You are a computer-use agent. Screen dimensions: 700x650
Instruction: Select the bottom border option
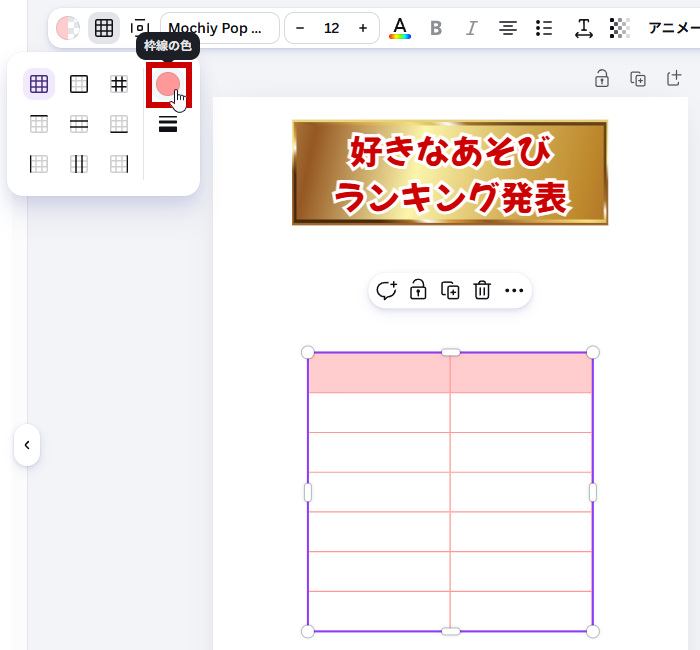pyautogui.click(x=119, y=124)
